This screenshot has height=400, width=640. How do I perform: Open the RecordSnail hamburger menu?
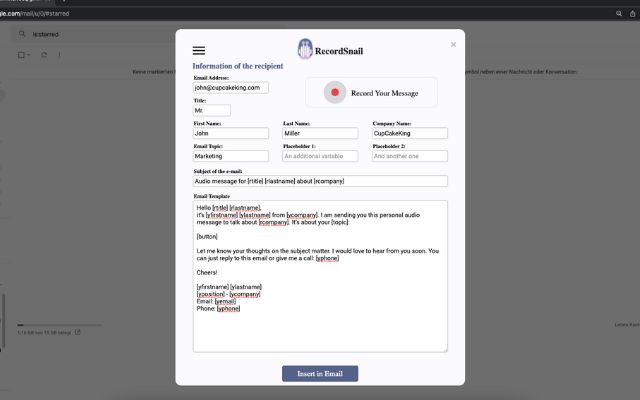(199, 51)
